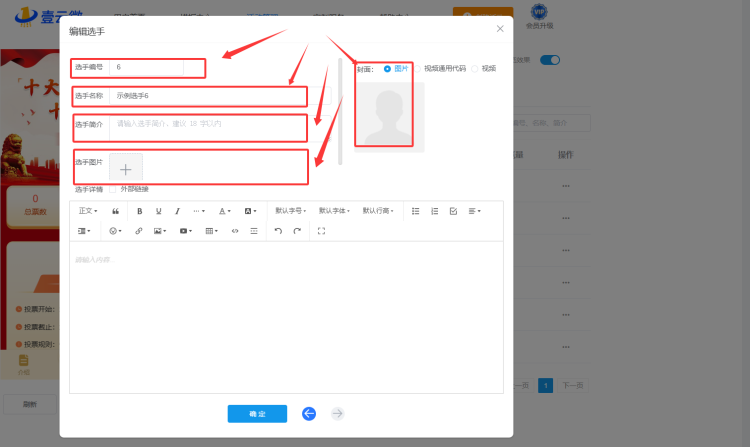Go to previous contestant with blue arrow

click(309, 413)
